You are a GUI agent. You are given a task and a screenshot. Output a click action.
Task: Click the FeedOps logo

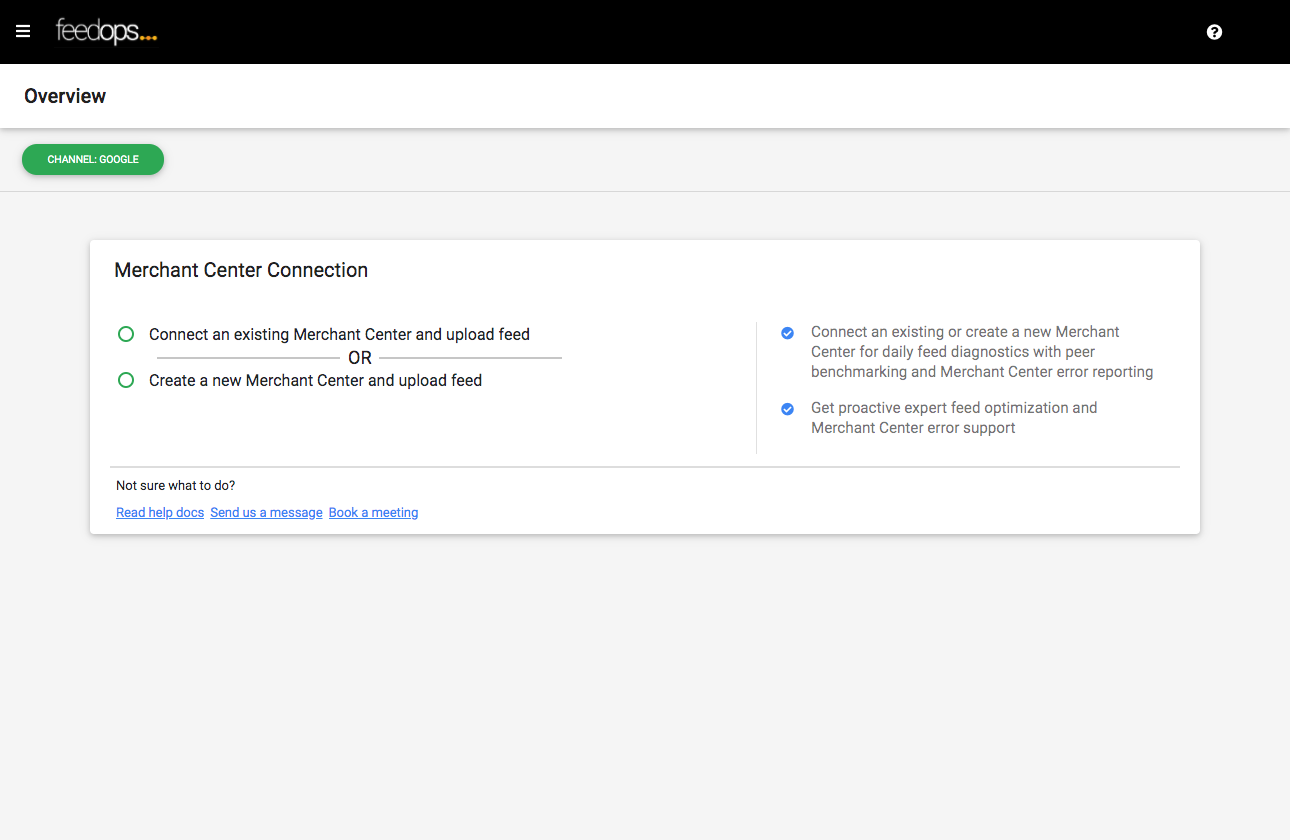click(x=106, y=32)
